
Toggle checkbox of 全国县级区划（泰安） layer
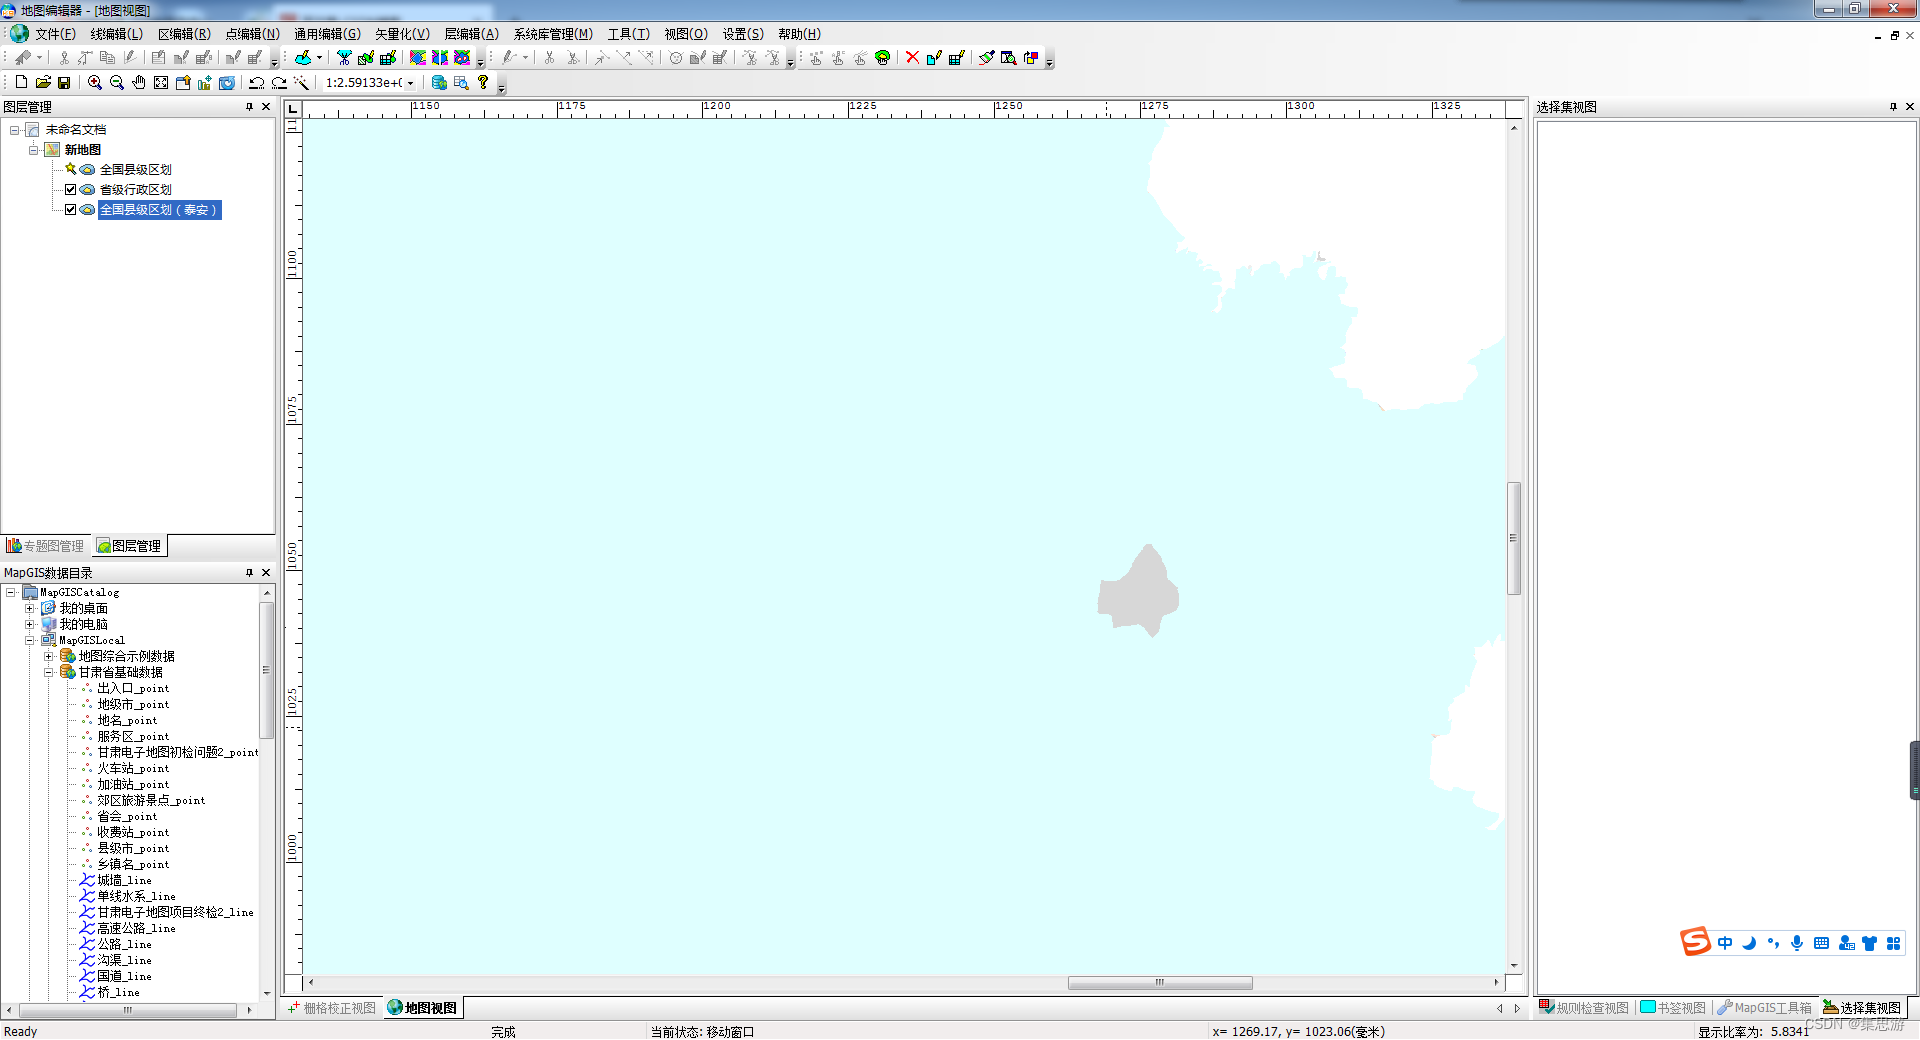[71, 210]
